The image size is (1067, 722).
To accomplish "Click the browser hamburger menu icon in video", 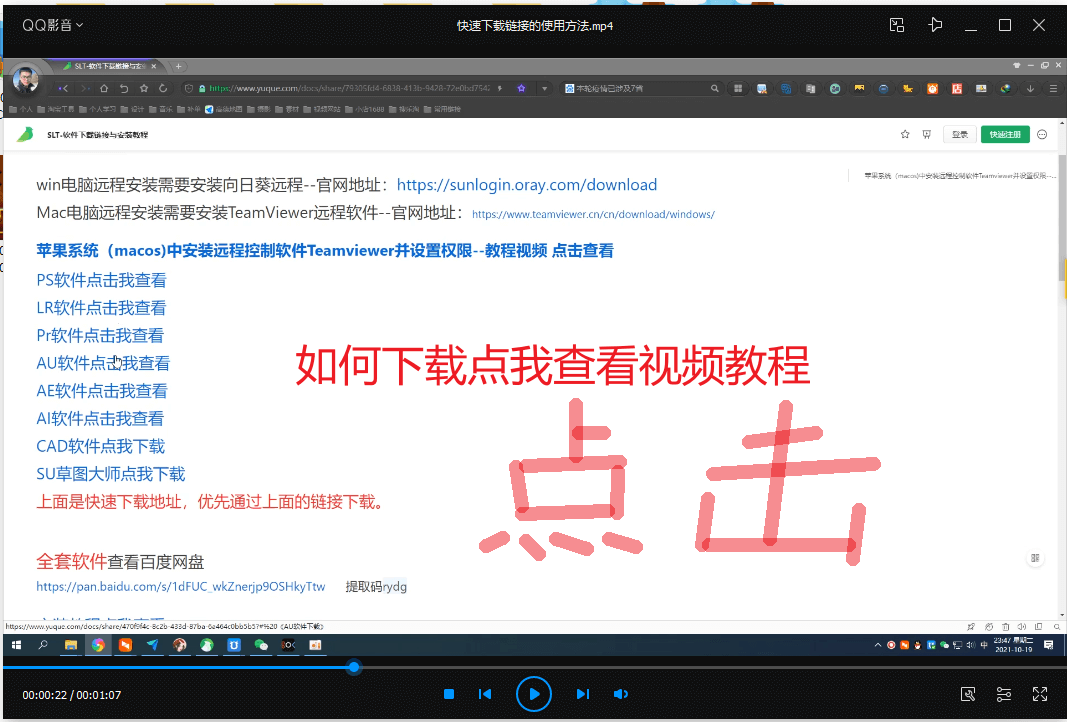I will pos(1053,88).
